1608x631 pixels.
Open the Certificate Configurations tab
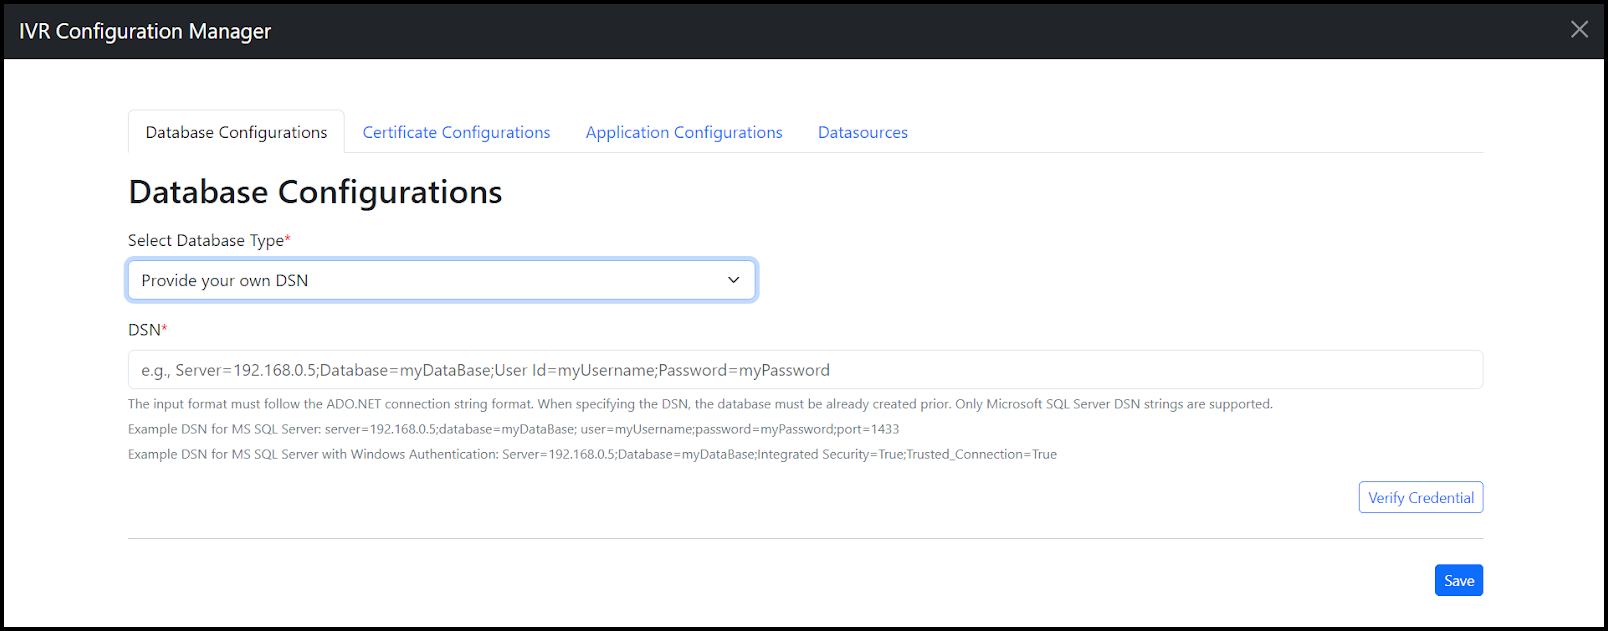pos(456,132)
